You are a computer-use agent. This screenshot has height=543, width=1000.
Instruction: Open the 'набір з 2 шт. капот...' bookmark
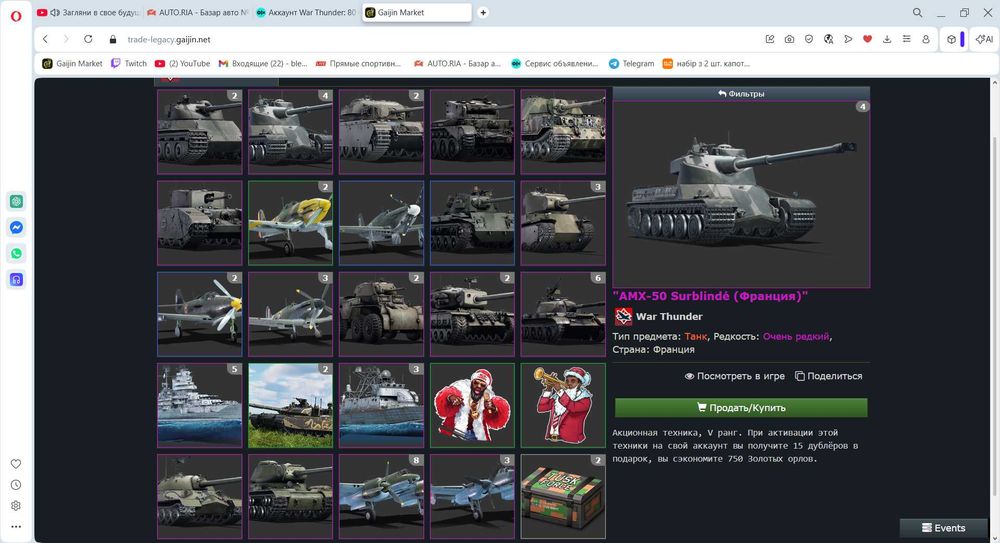point(706,63)
